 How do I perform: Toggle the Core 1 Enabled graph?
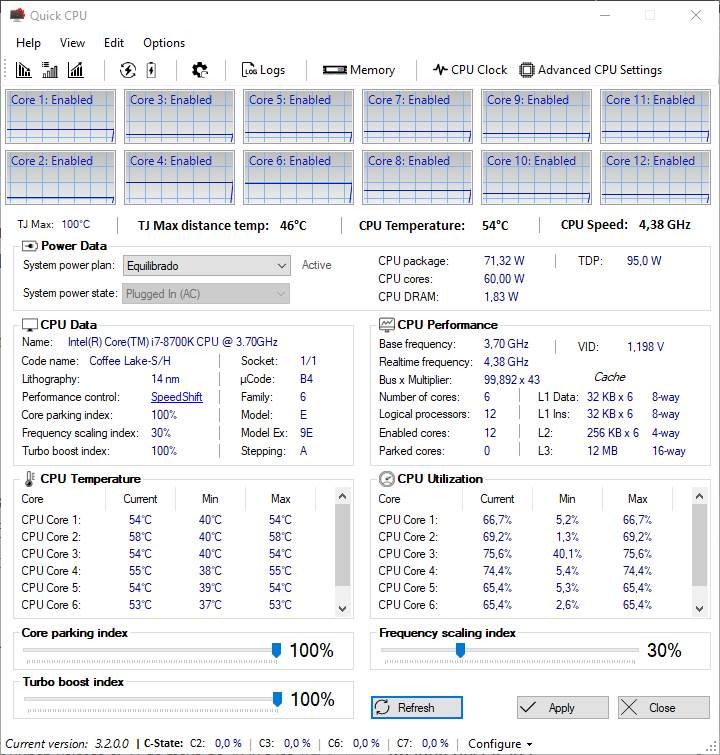(x=60, y=117)
